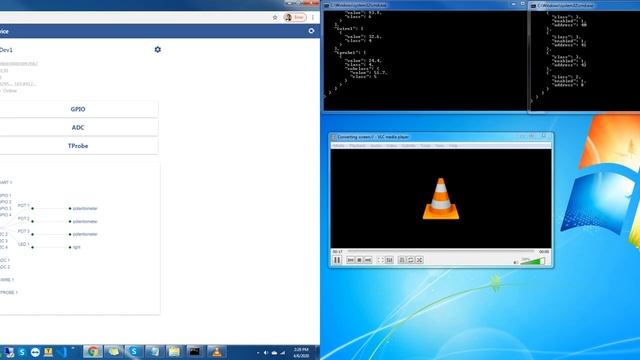Toggle loop mode in VLC
This screenshot has height=360, width=640.
(411, 260)
